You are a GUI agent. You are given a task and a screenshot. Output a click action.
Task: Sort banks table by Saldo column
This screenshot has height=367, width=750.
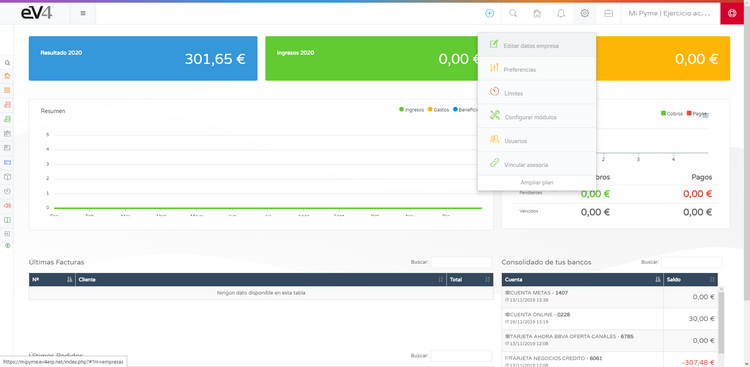[690, 279]
